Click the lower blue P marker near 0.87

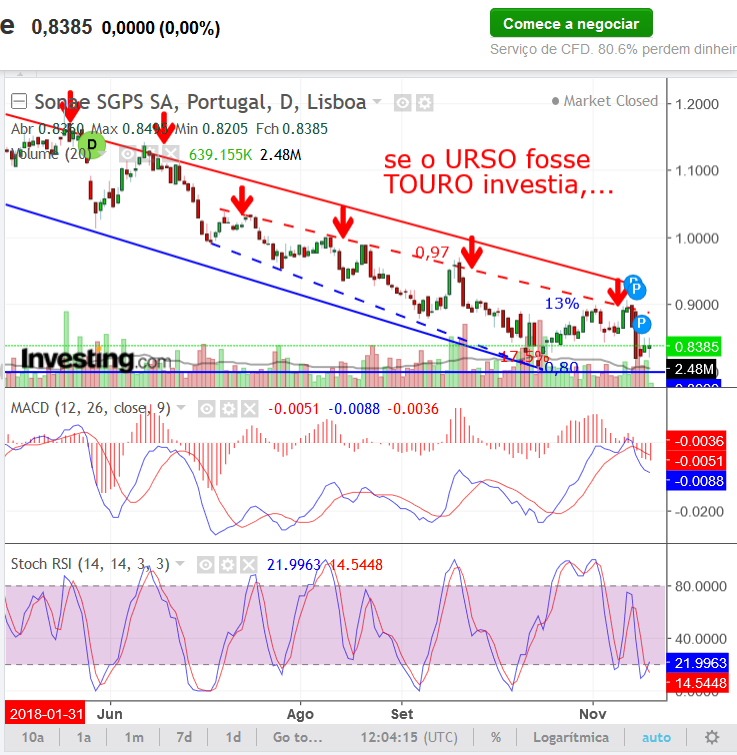641,324
